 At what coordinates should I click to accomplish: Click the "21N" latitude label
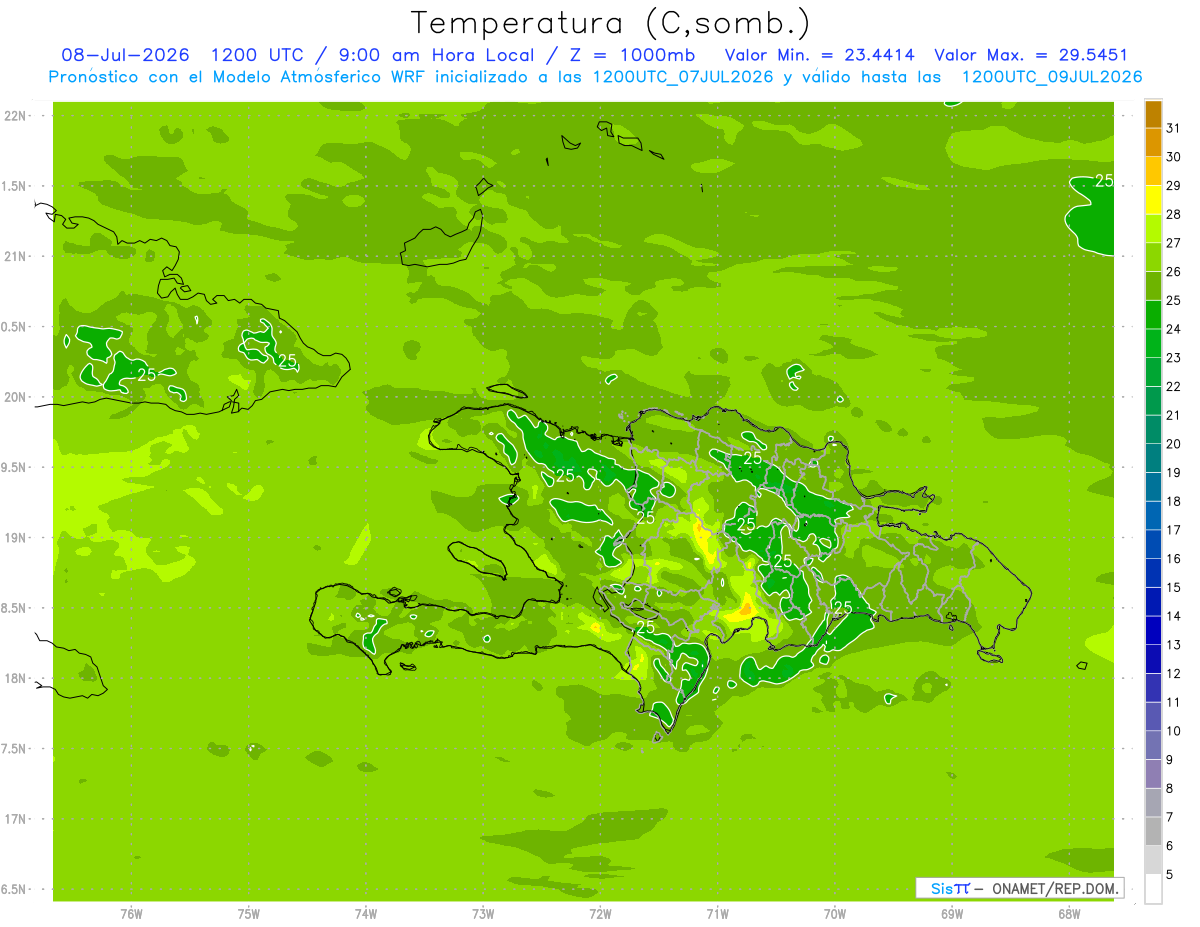(x=16, y=256)
